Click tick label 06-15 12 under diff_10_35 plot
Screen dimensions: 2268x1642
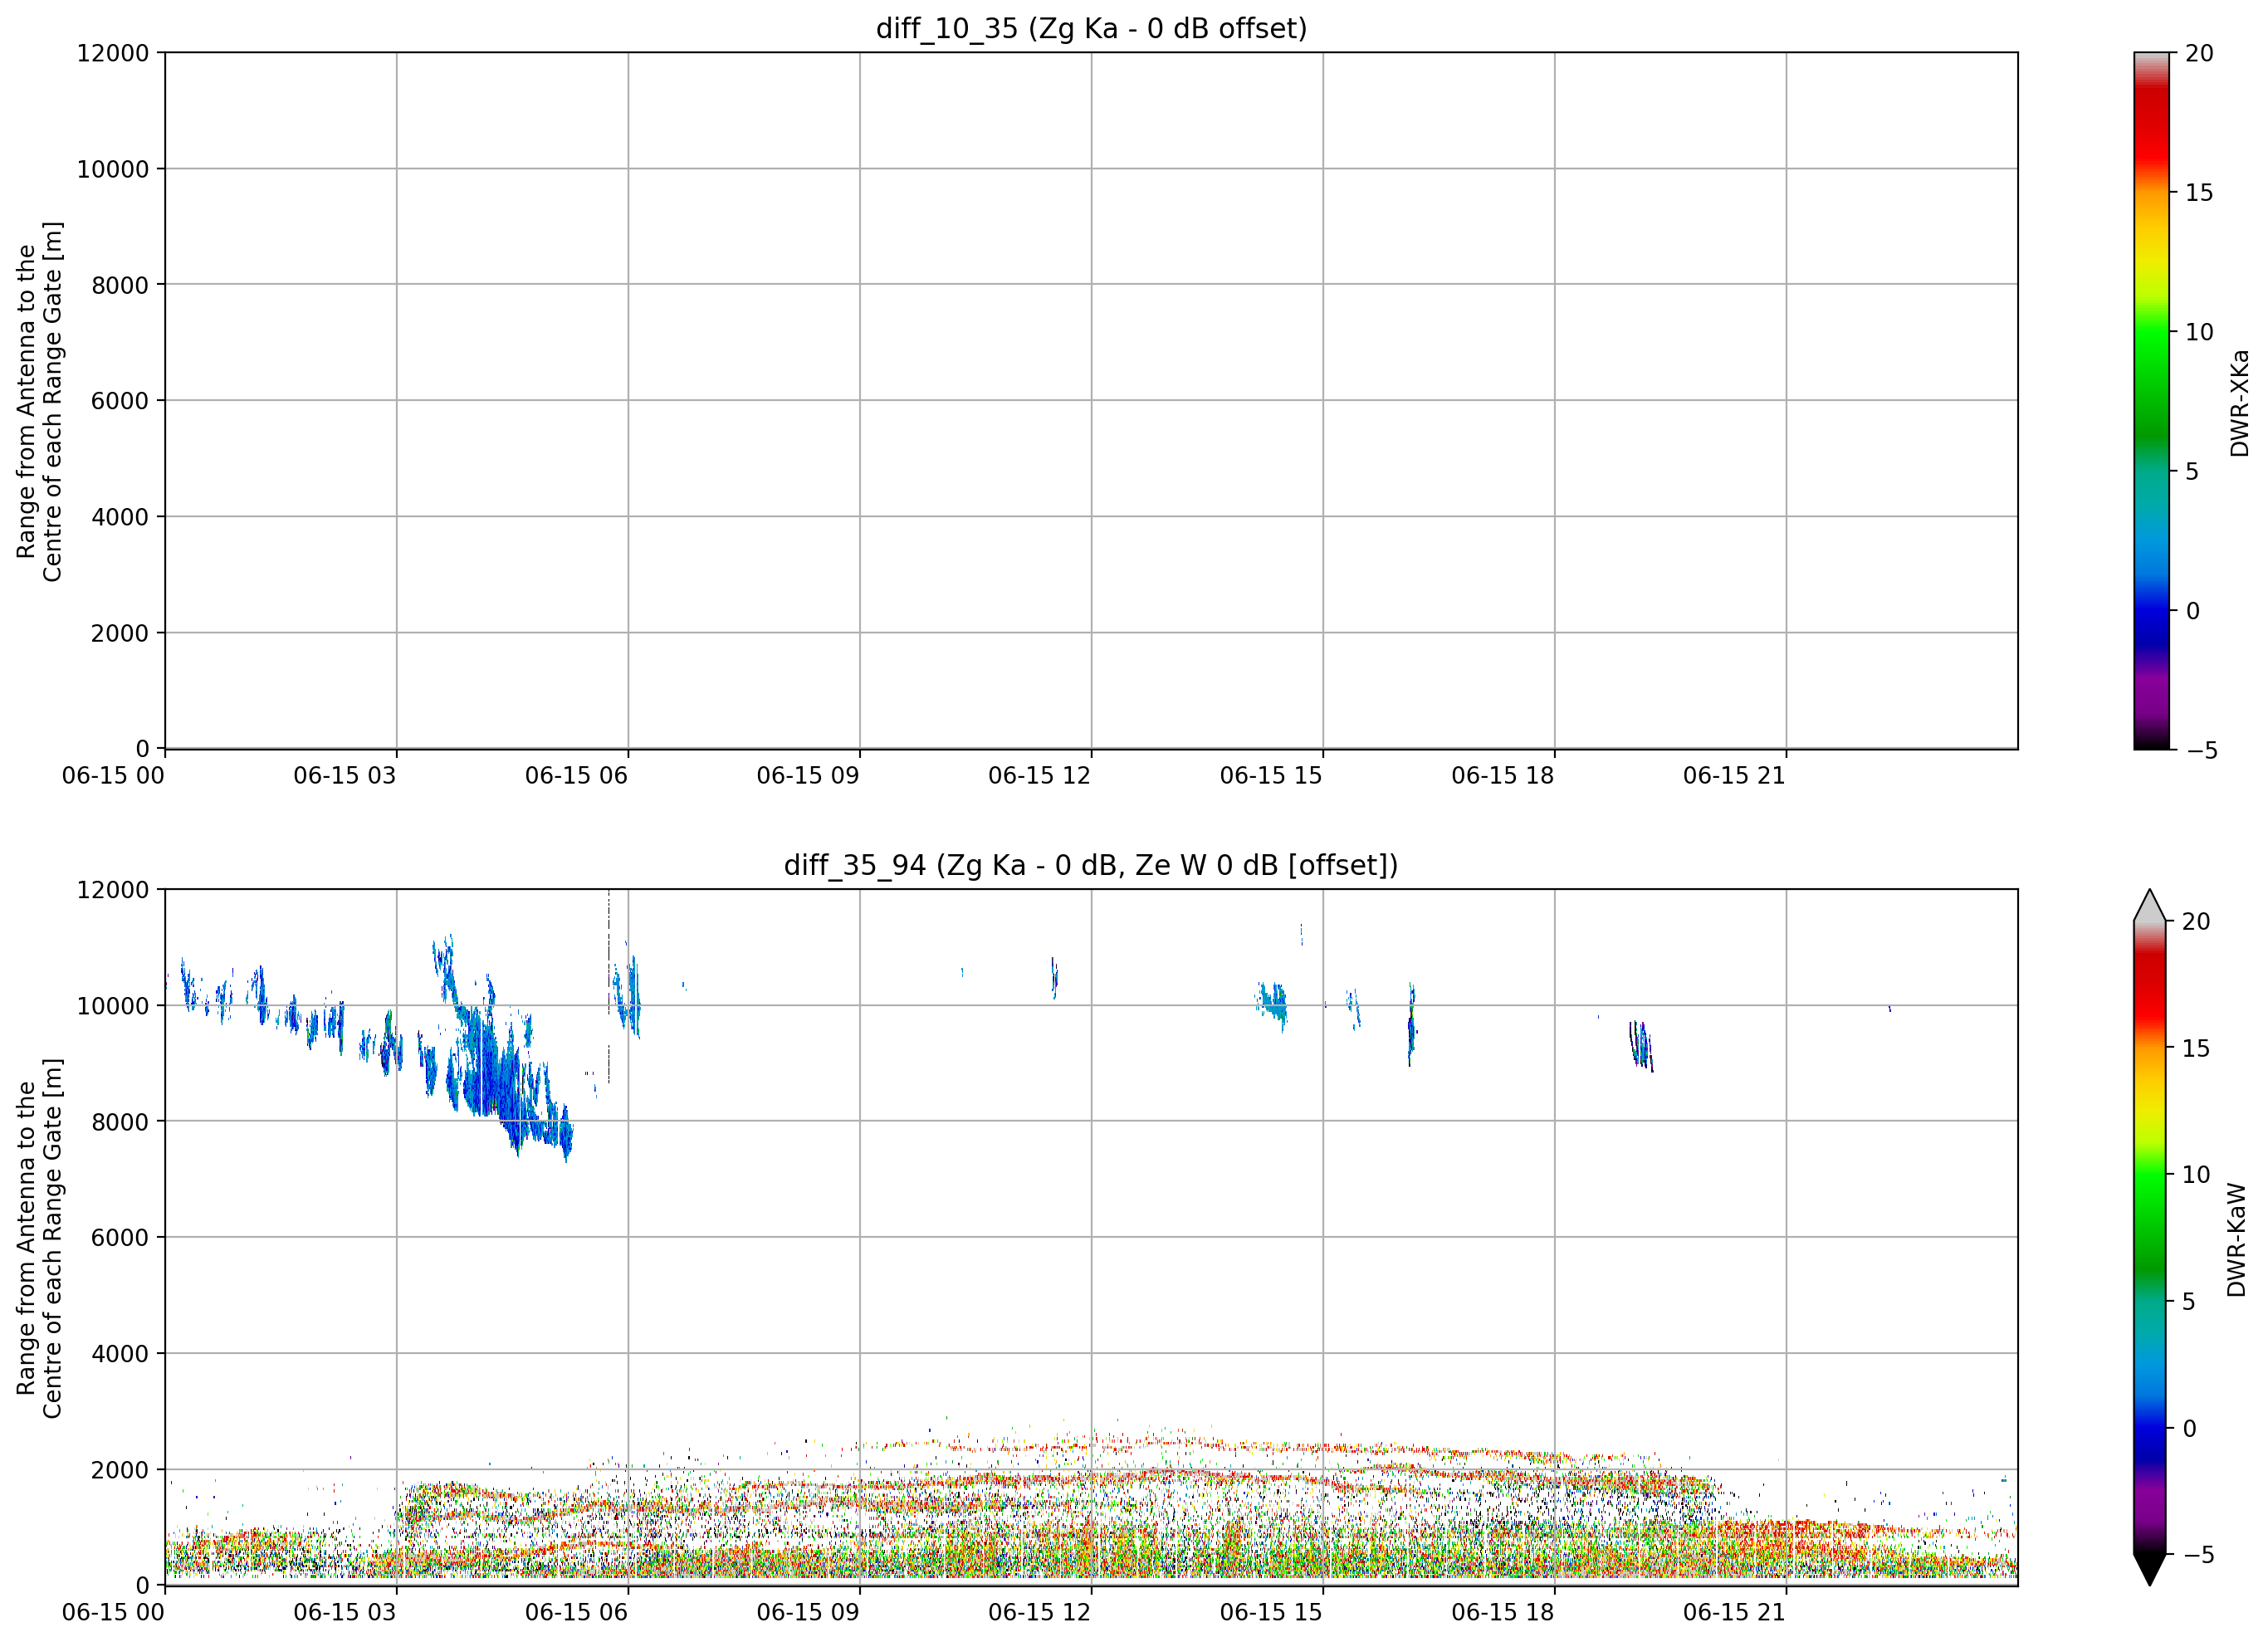1039,775
